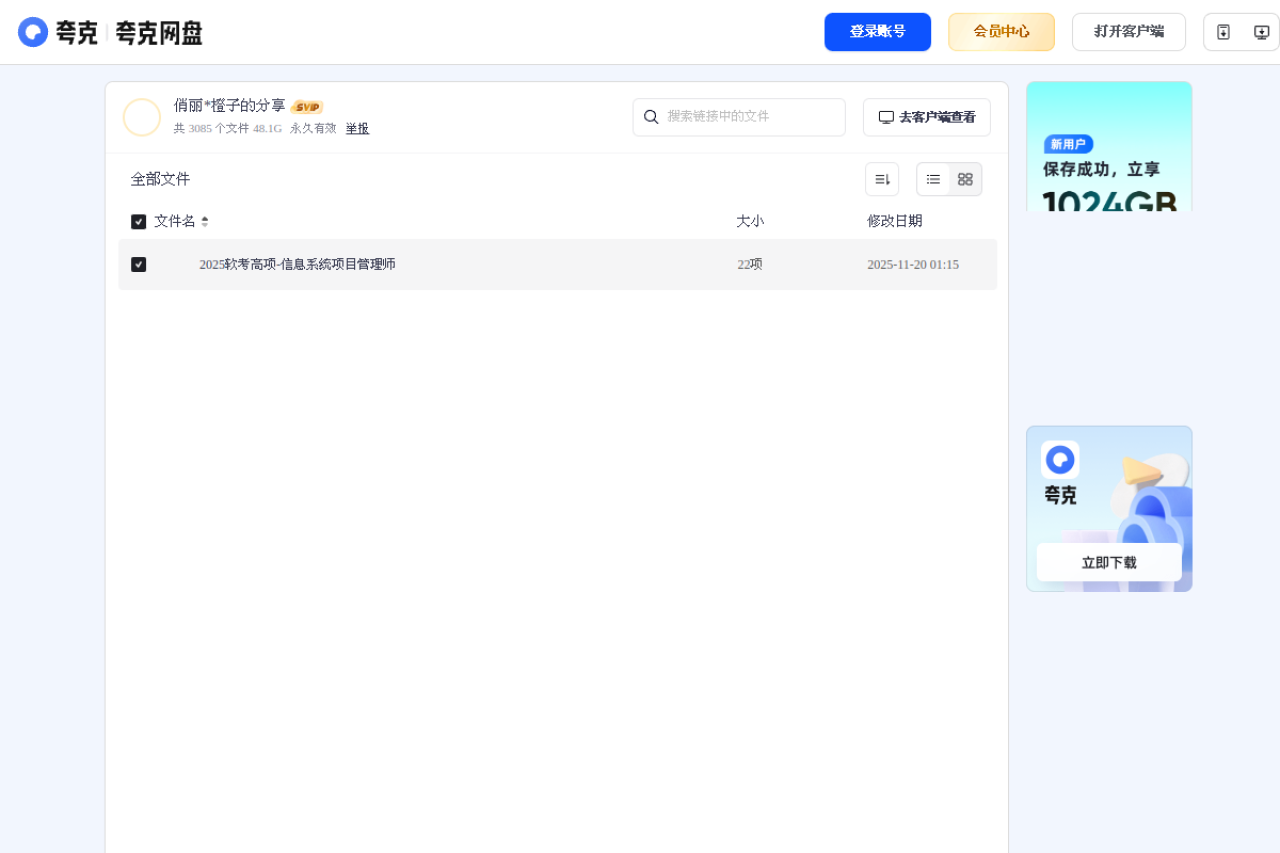
Task: Click the 立即下载 button on the promo card
Action: [x=1108, y=562]
